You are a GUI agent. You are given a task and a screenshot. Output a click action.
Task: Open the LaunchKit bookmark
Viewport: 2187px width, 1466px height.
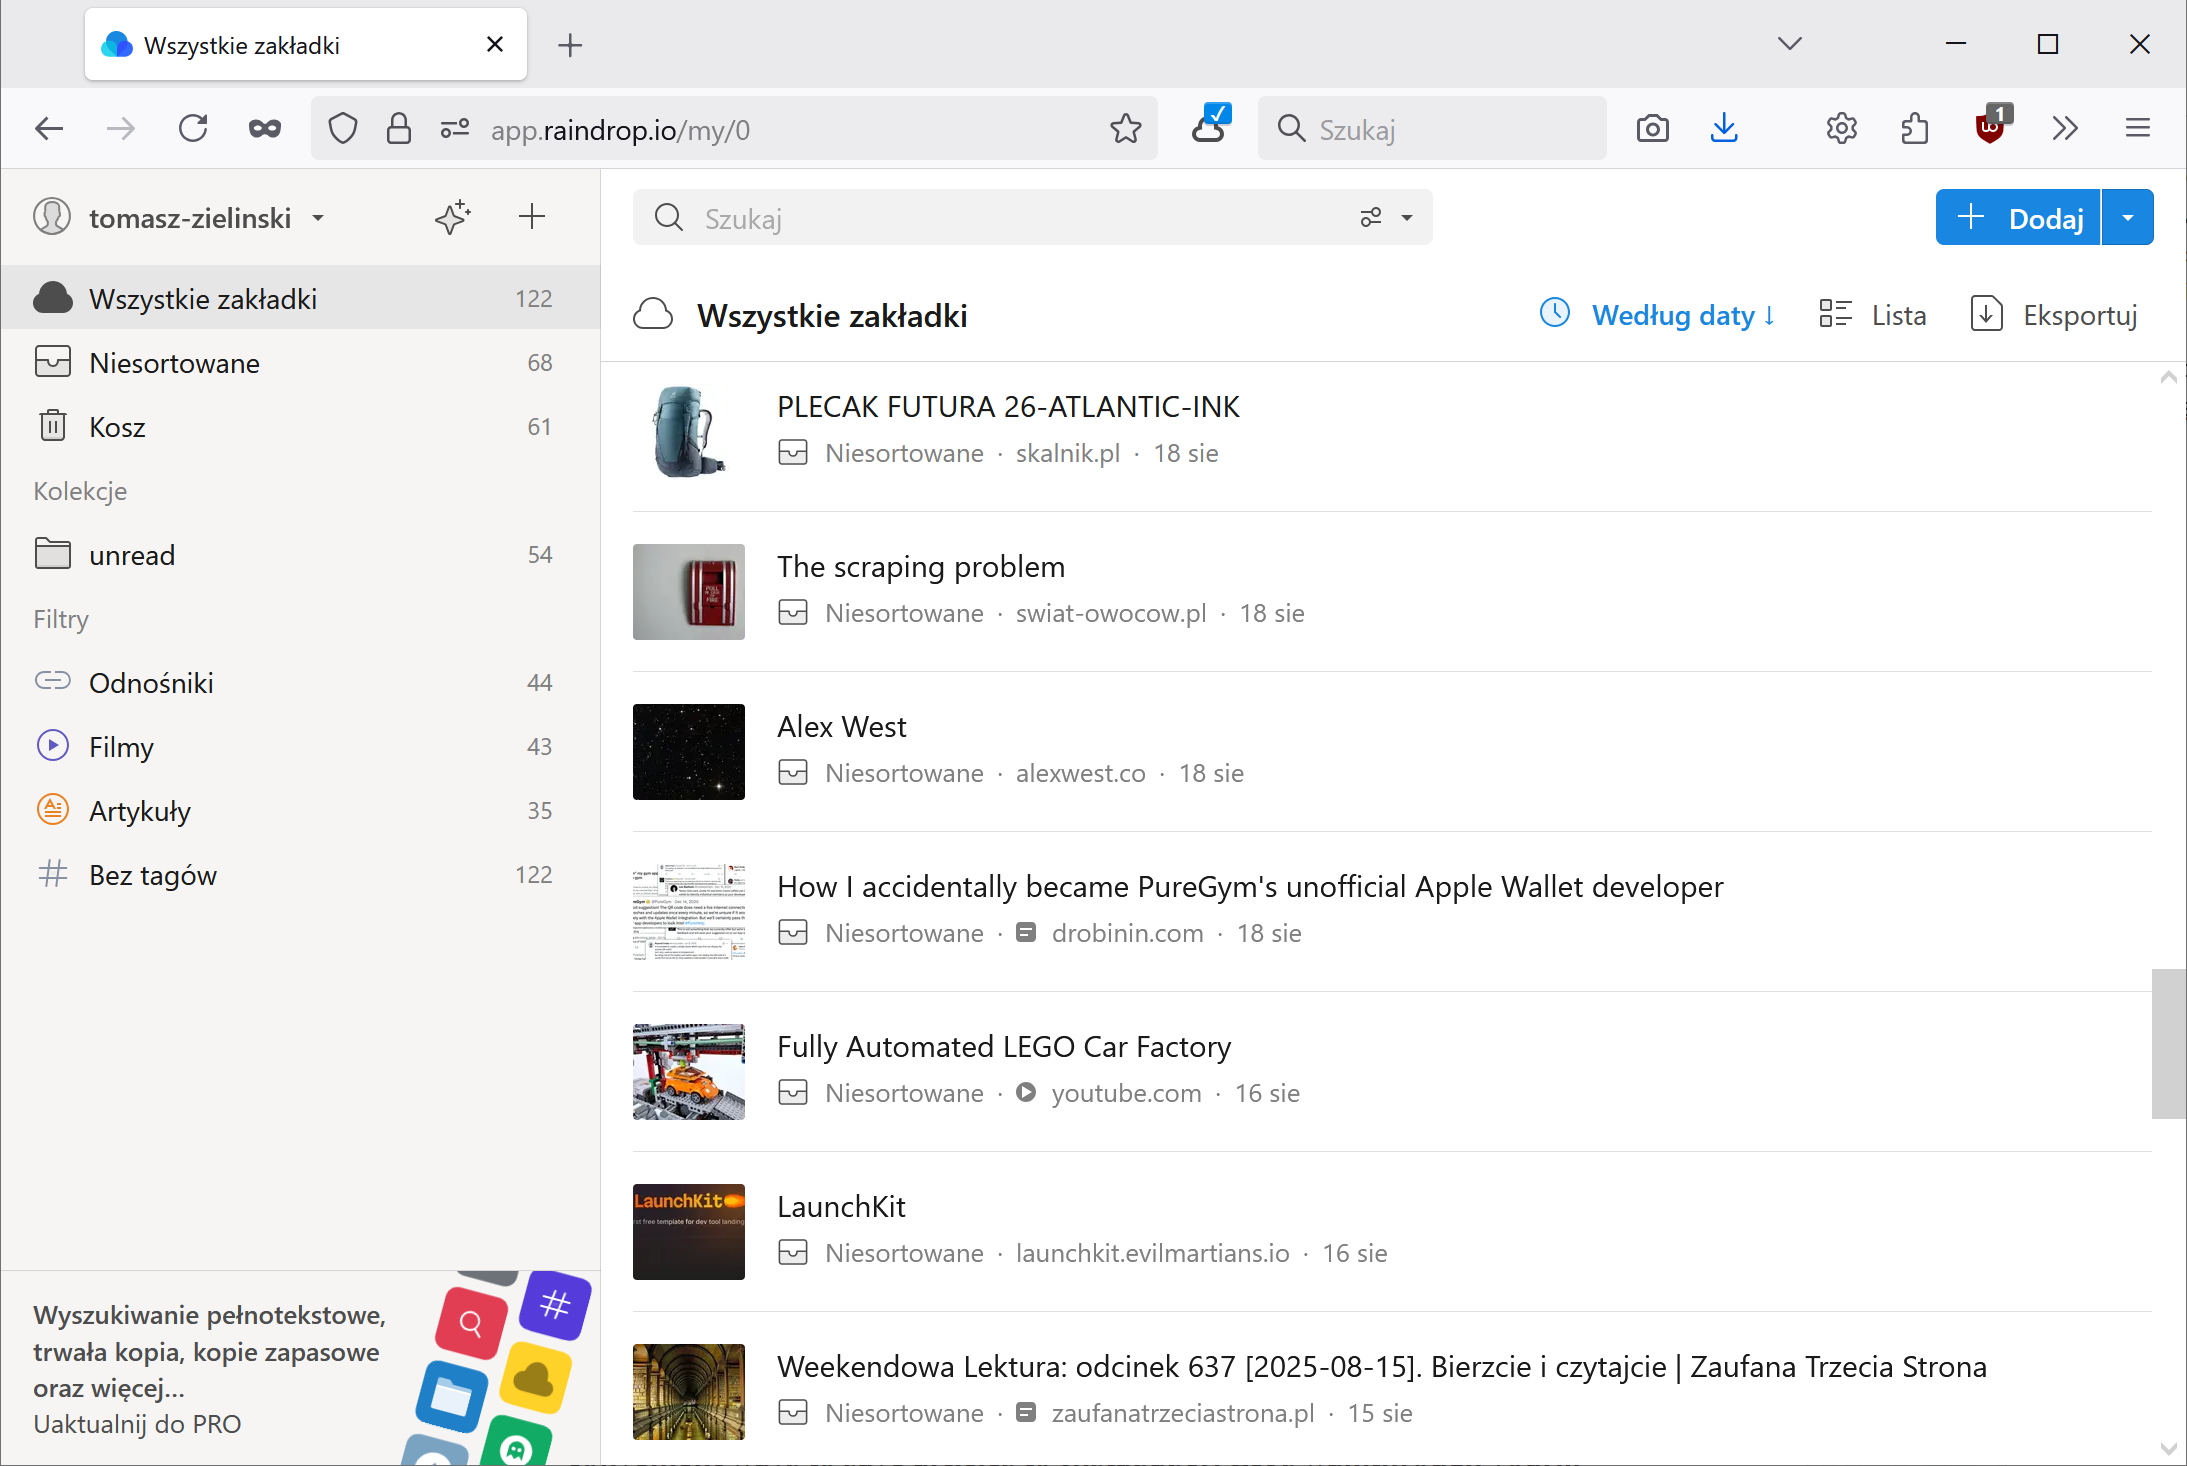(x=841, y=1206)
